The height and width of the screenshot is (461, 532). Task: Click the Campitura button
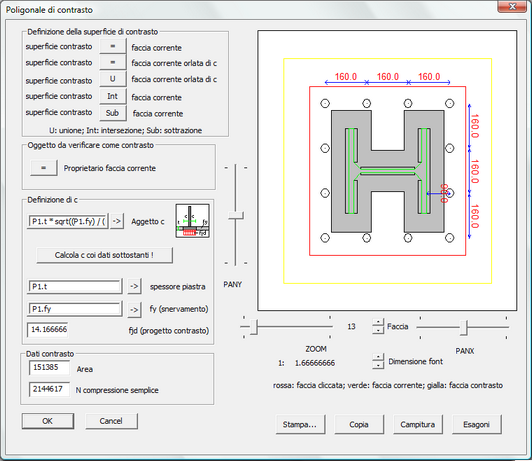(x=418, y=424)
